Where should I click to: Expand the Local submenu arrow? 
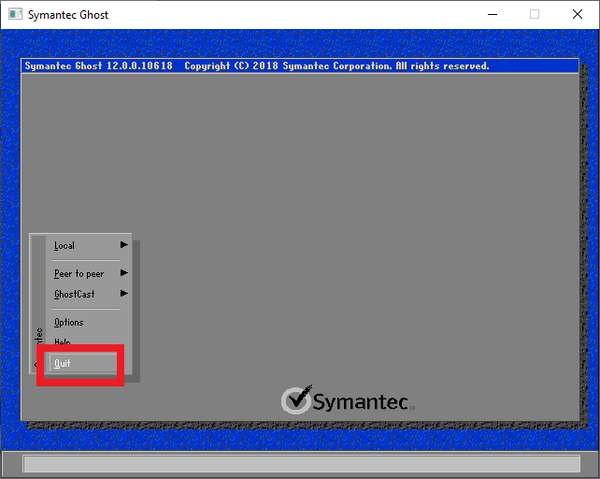pyautogui.click(x=124, y=244)
